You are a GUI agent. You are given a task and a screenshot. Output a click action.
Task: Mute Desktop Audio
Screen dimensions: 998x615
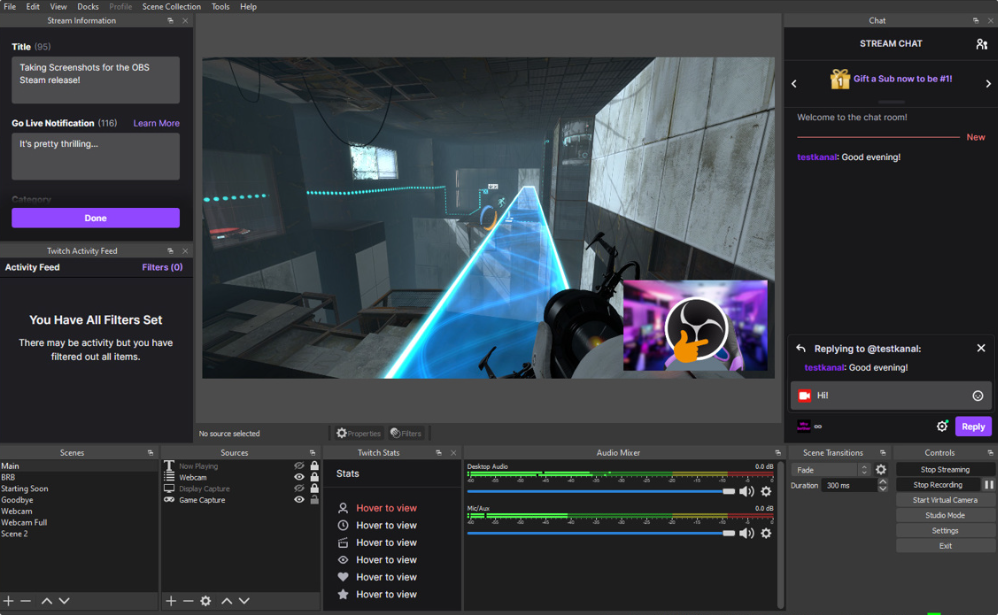(x=747, y=491)
